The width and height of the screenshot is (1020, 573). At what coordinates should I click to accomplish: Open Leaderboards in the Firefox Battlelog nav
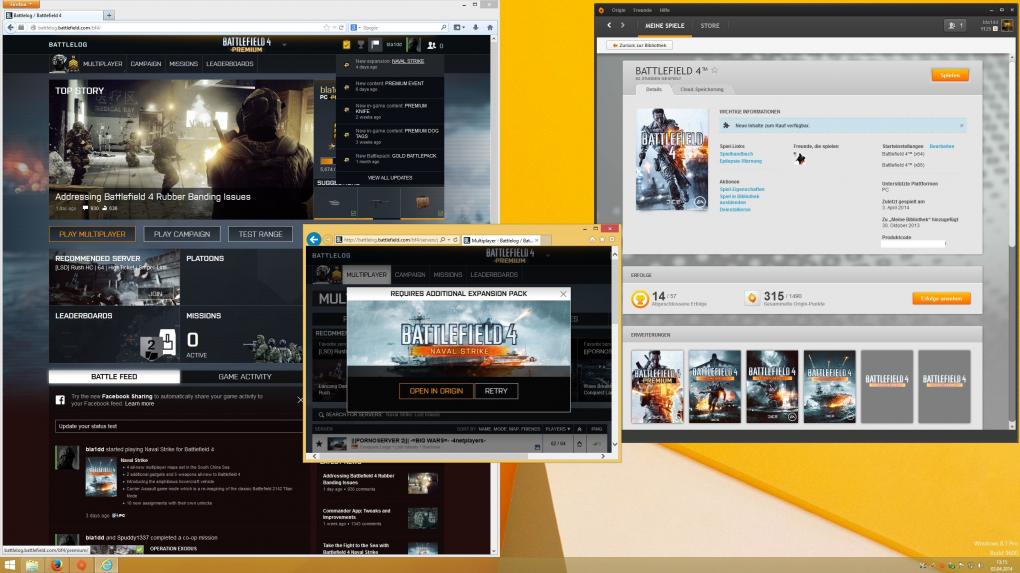[230, 64]
